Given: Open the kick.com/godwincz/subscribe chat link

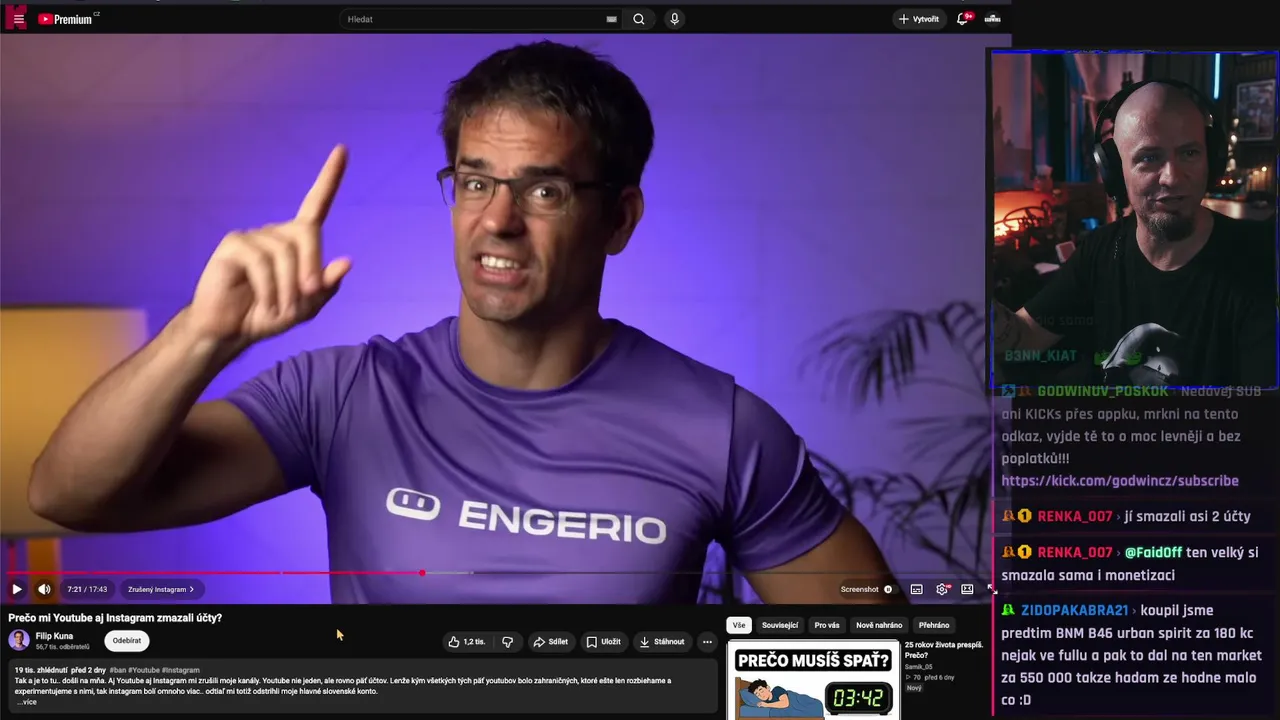Looking at the screenshot, I should [x=1120, y=481].
